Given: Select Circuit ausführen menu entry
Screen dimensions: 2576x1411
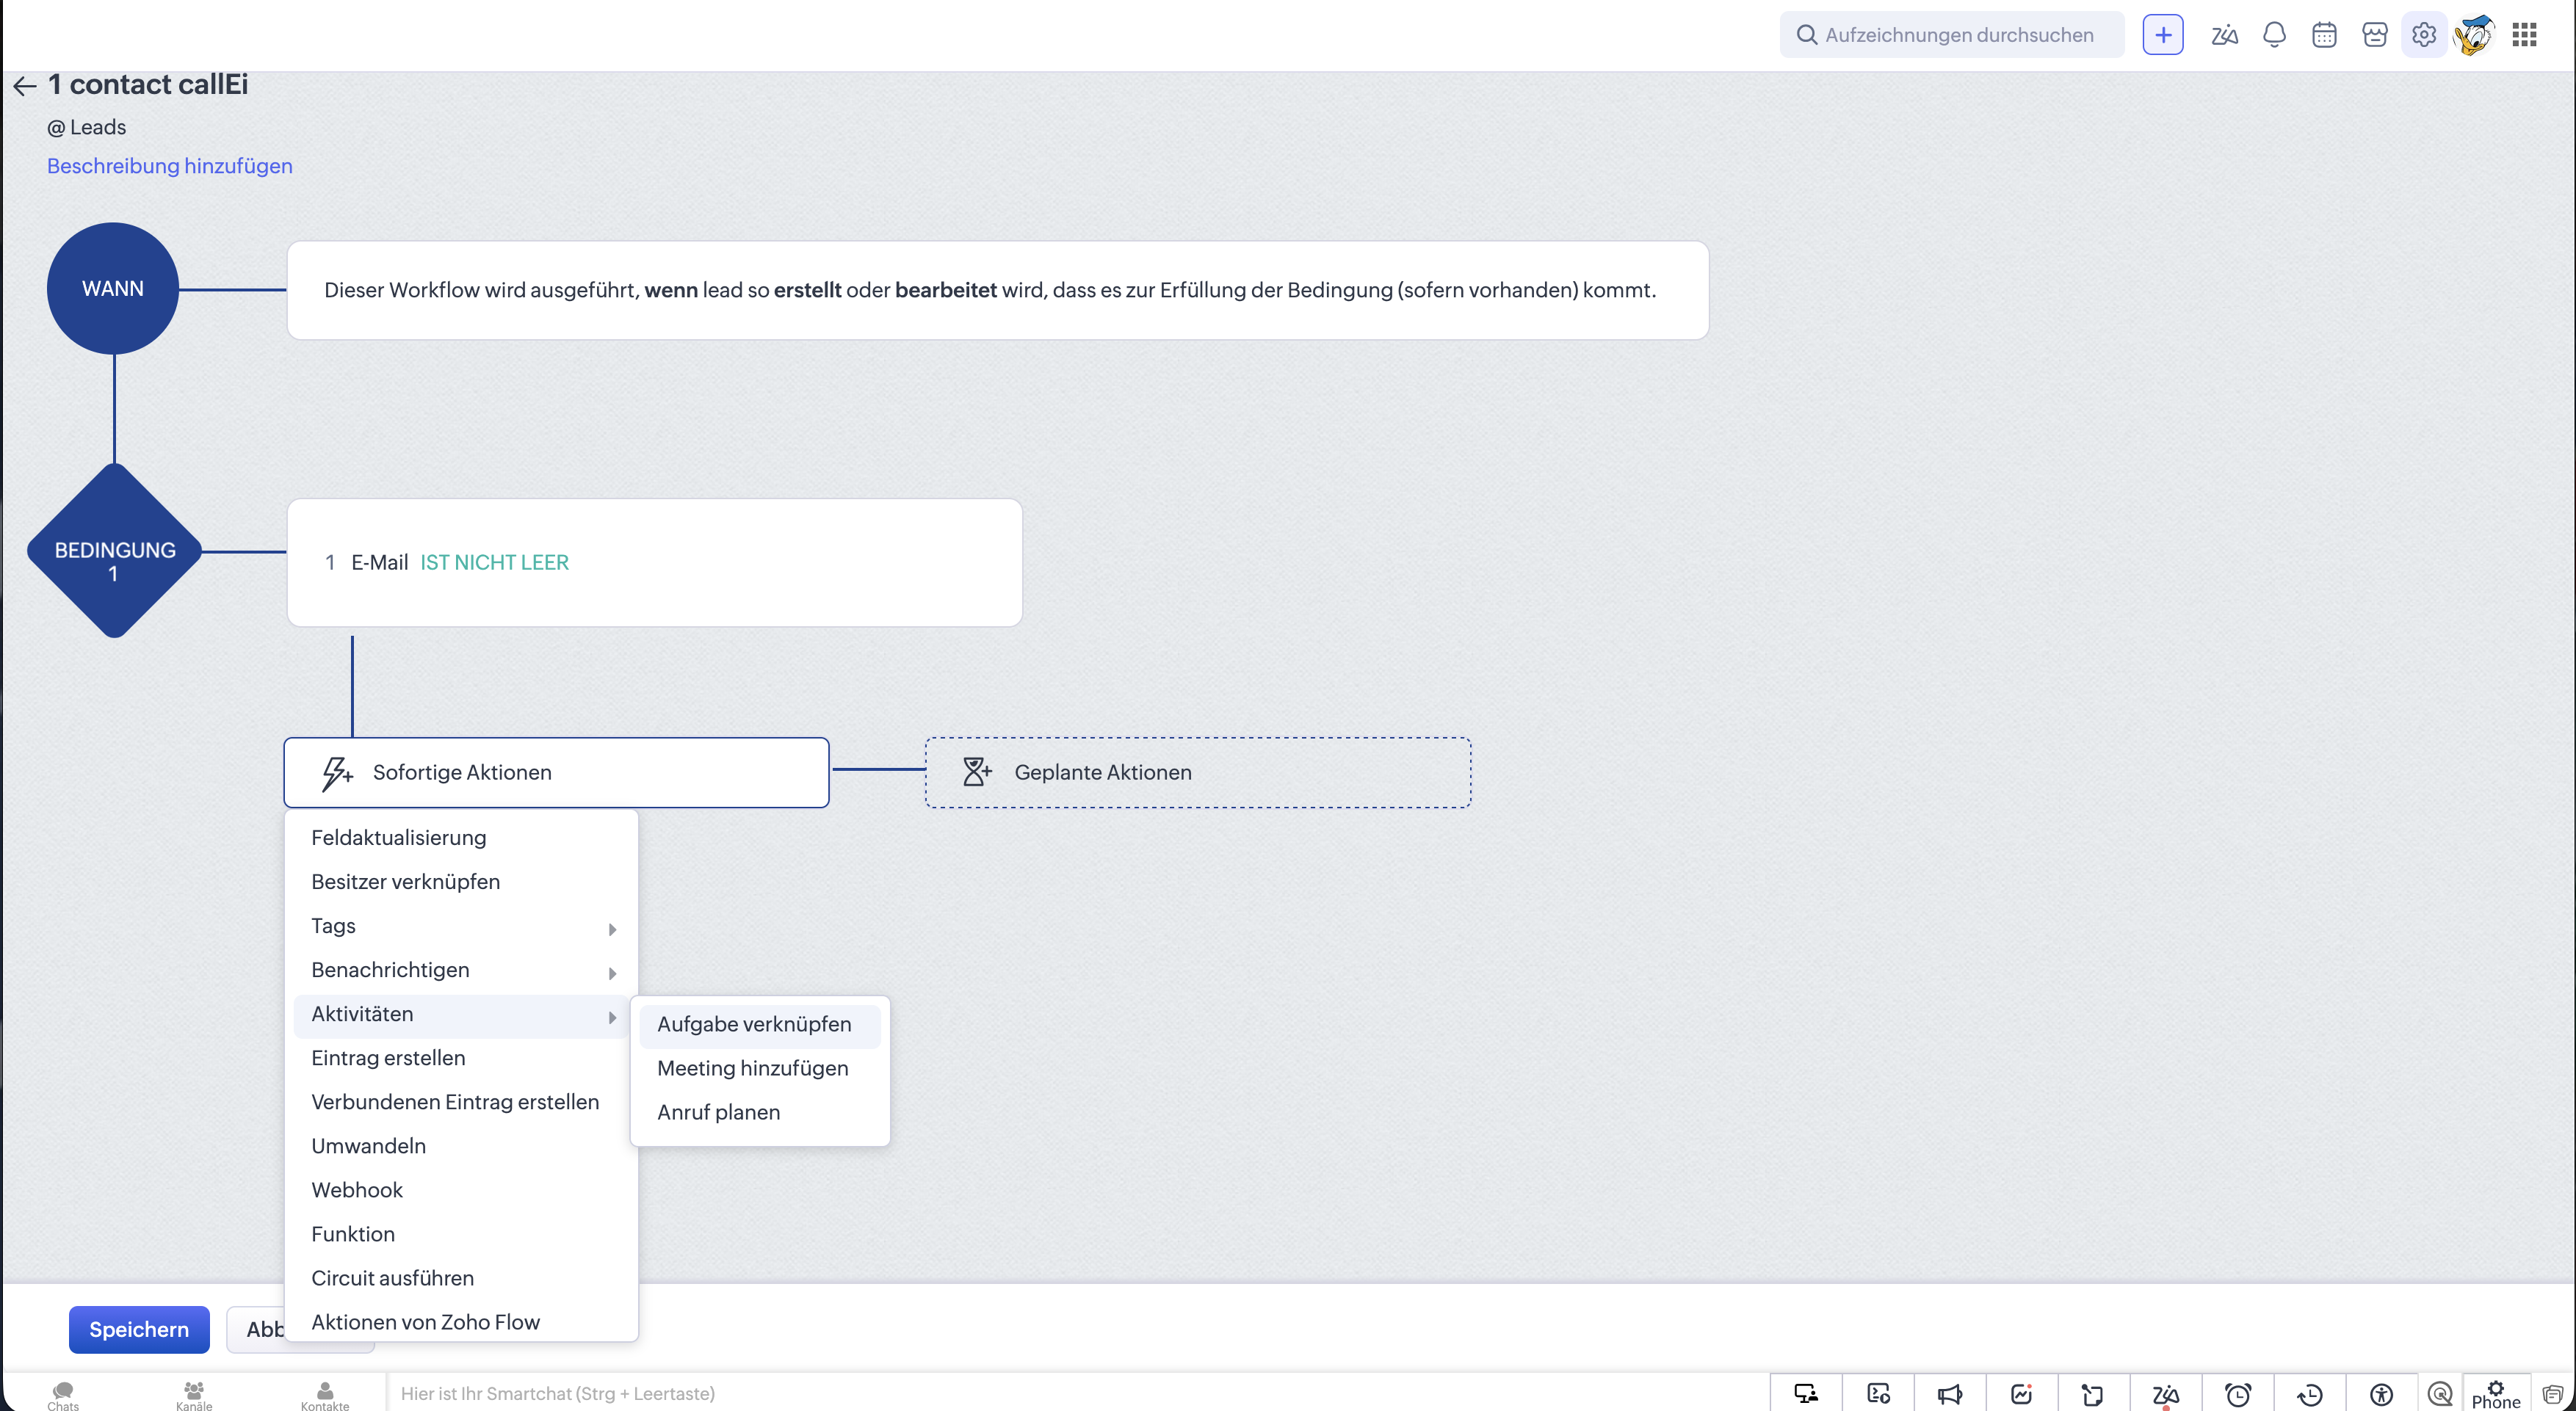Looking at the screenshot, I should 462,1278.
